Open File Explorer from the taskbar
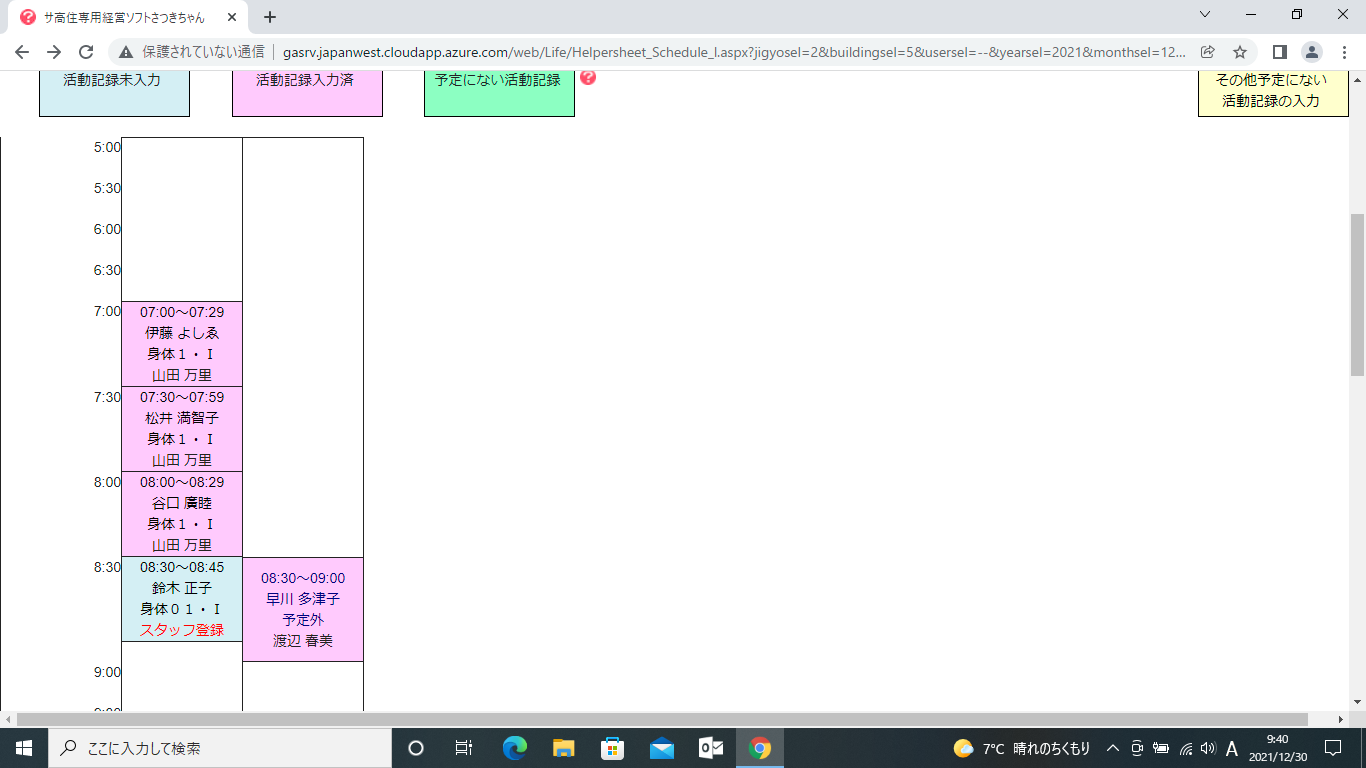 pos(564,748)
